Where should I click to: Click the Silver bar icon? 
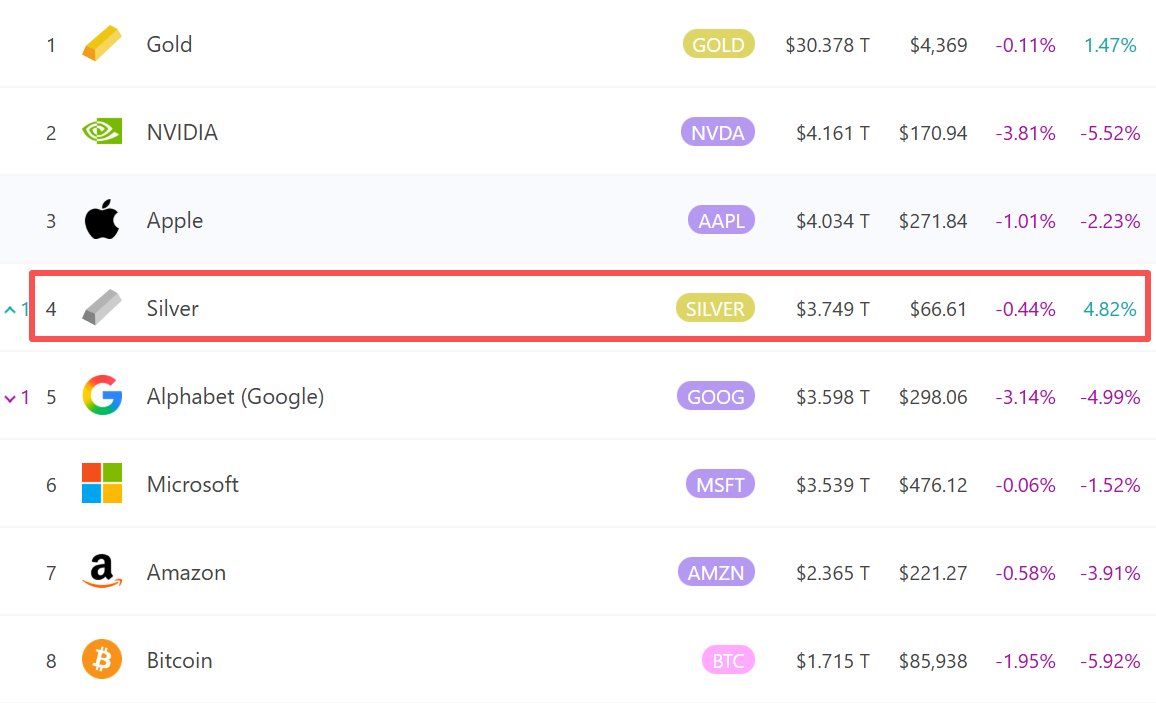pos(101,308)
